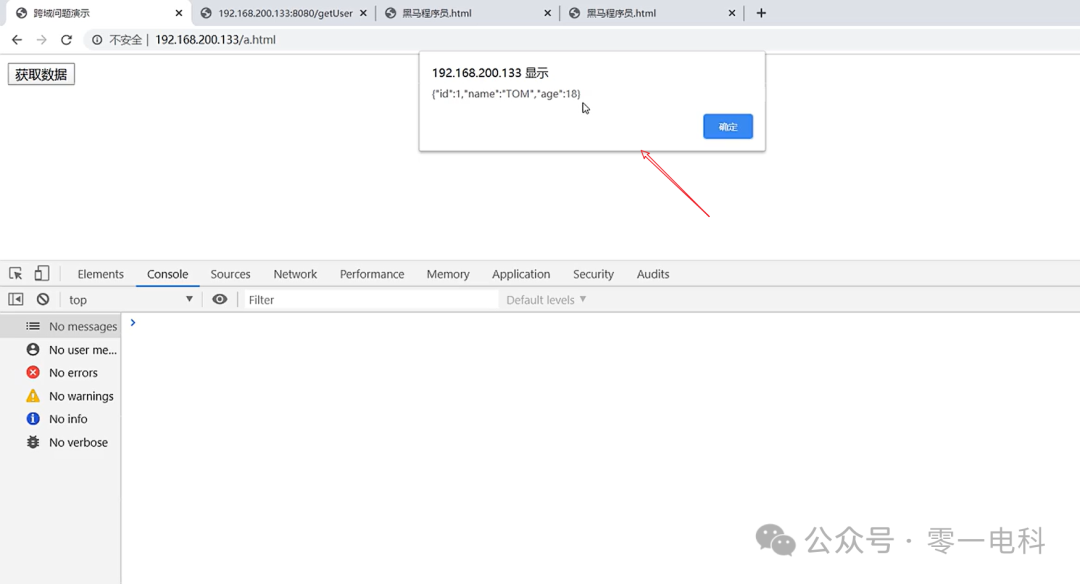Select the No errors console filter

72,372
